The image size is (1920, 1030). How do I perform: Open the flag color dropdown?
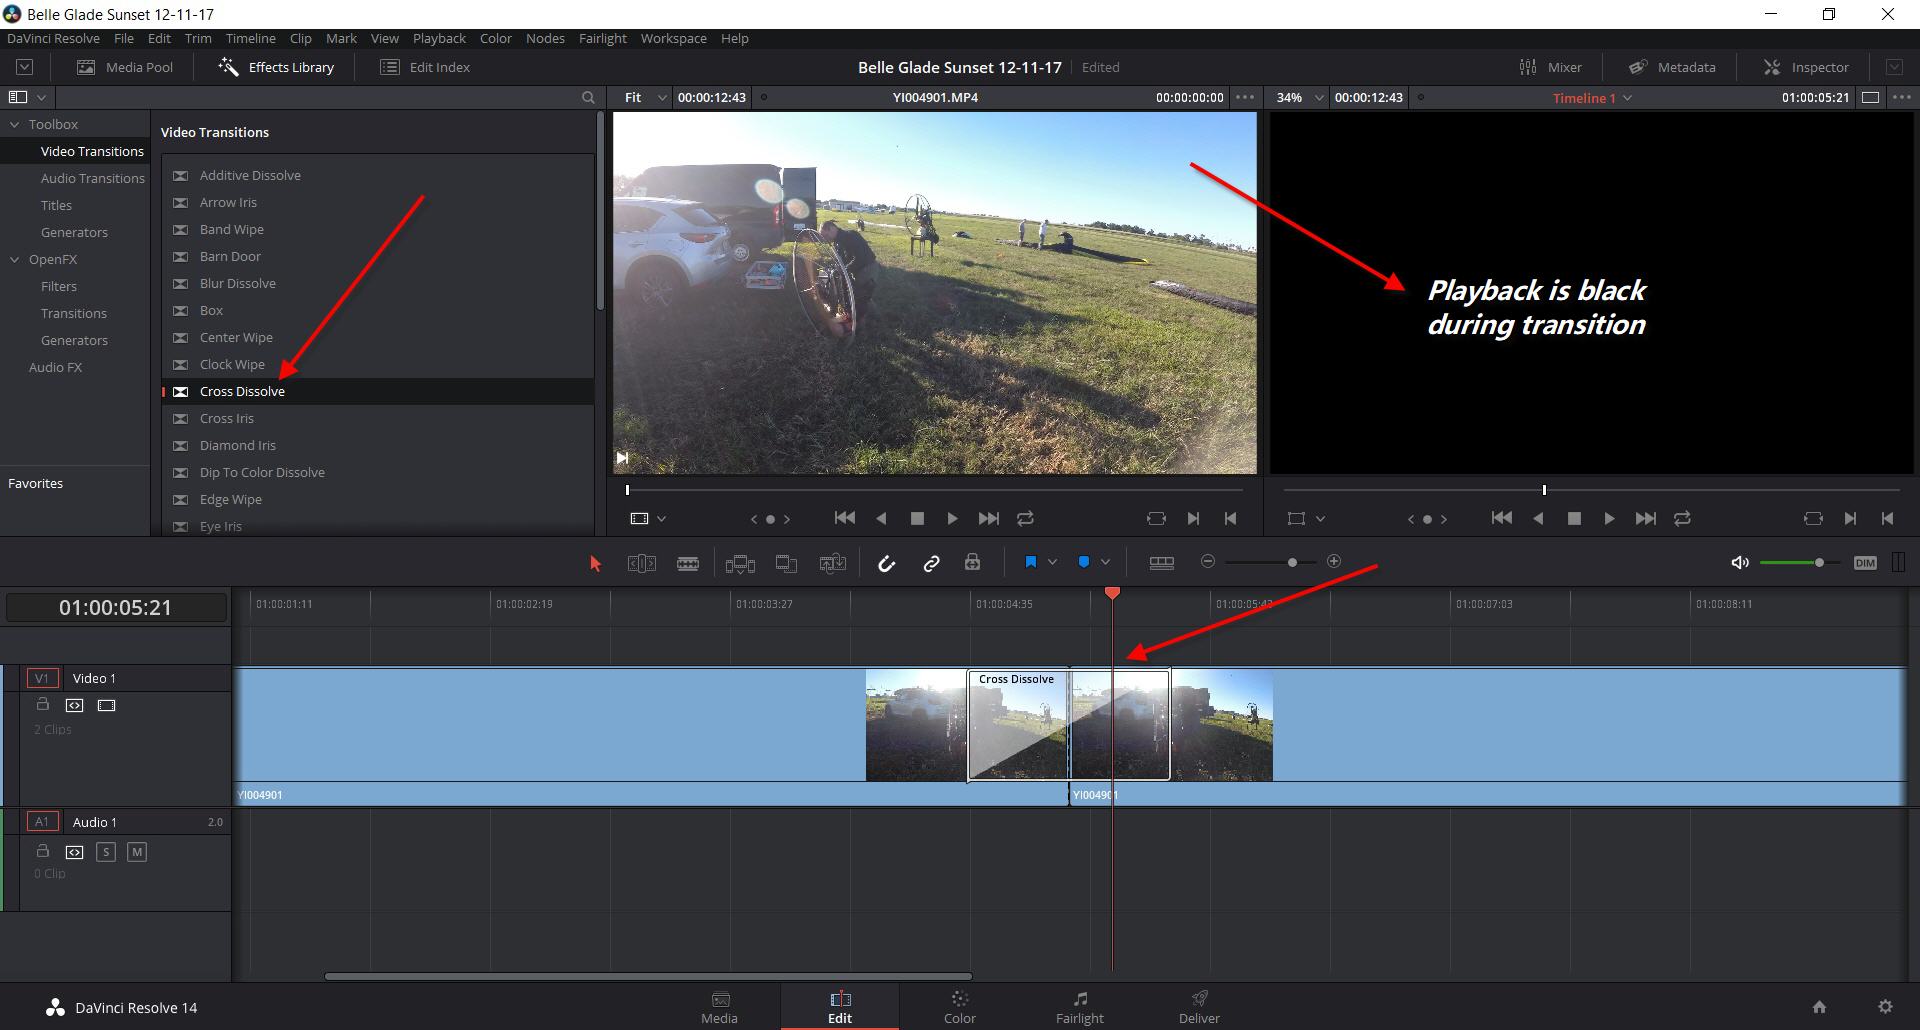click(1052, 562)
